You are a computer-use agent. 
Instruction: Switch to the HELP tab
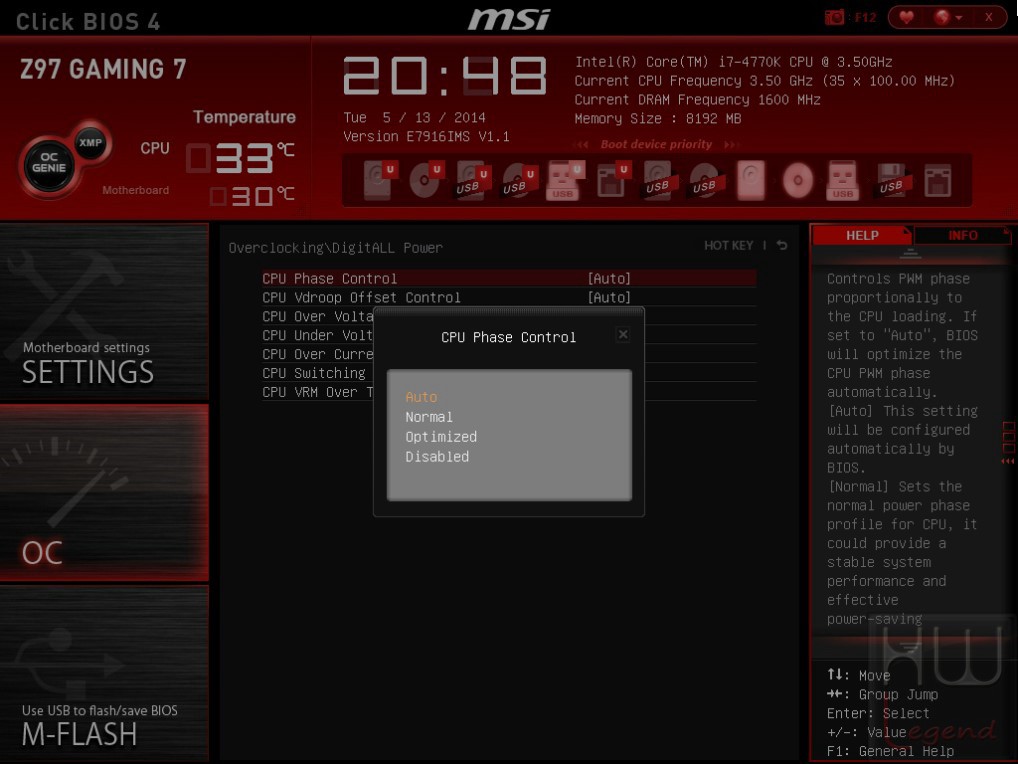[x=862, y=235]
